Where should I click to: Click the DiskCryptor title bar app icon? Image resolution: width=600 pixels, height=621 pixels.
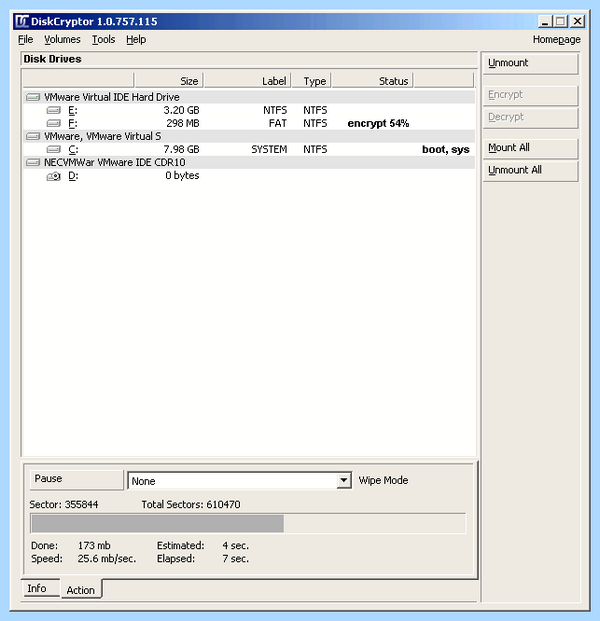coord(21,21)
